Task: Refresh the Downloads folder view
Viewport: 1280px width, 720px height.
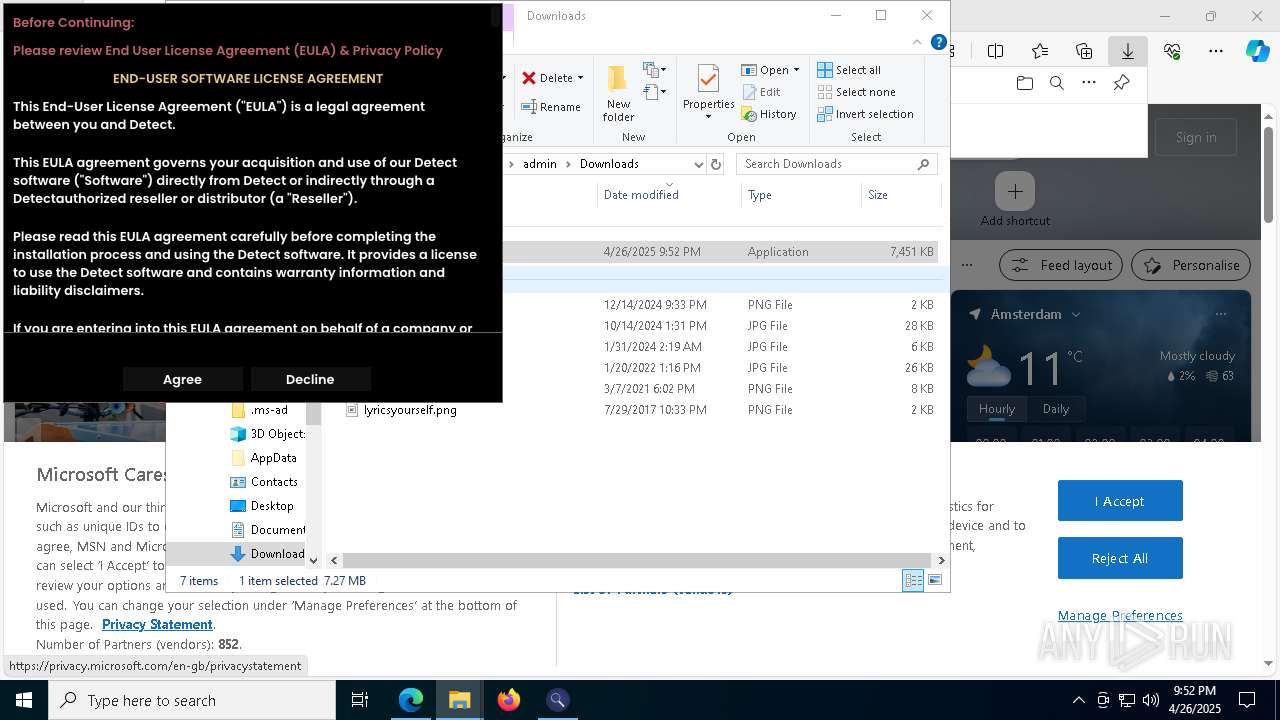Action: [715, 164]
